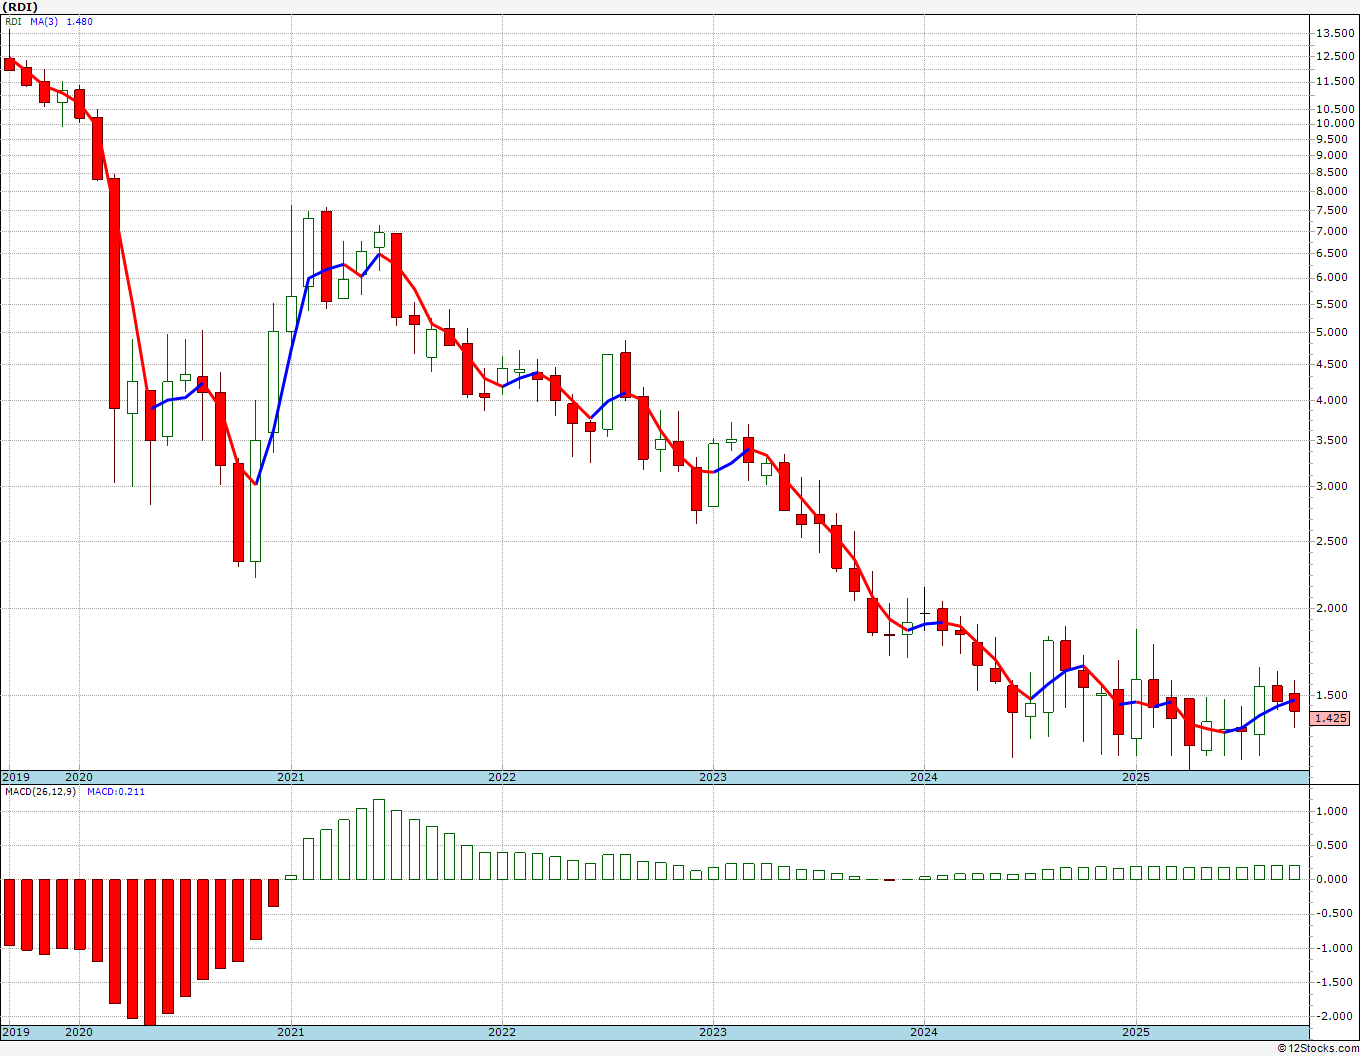Click the 2019 marker on price timeline
The width and height of the screenshot is (1360, 1056).
point(15,777)
